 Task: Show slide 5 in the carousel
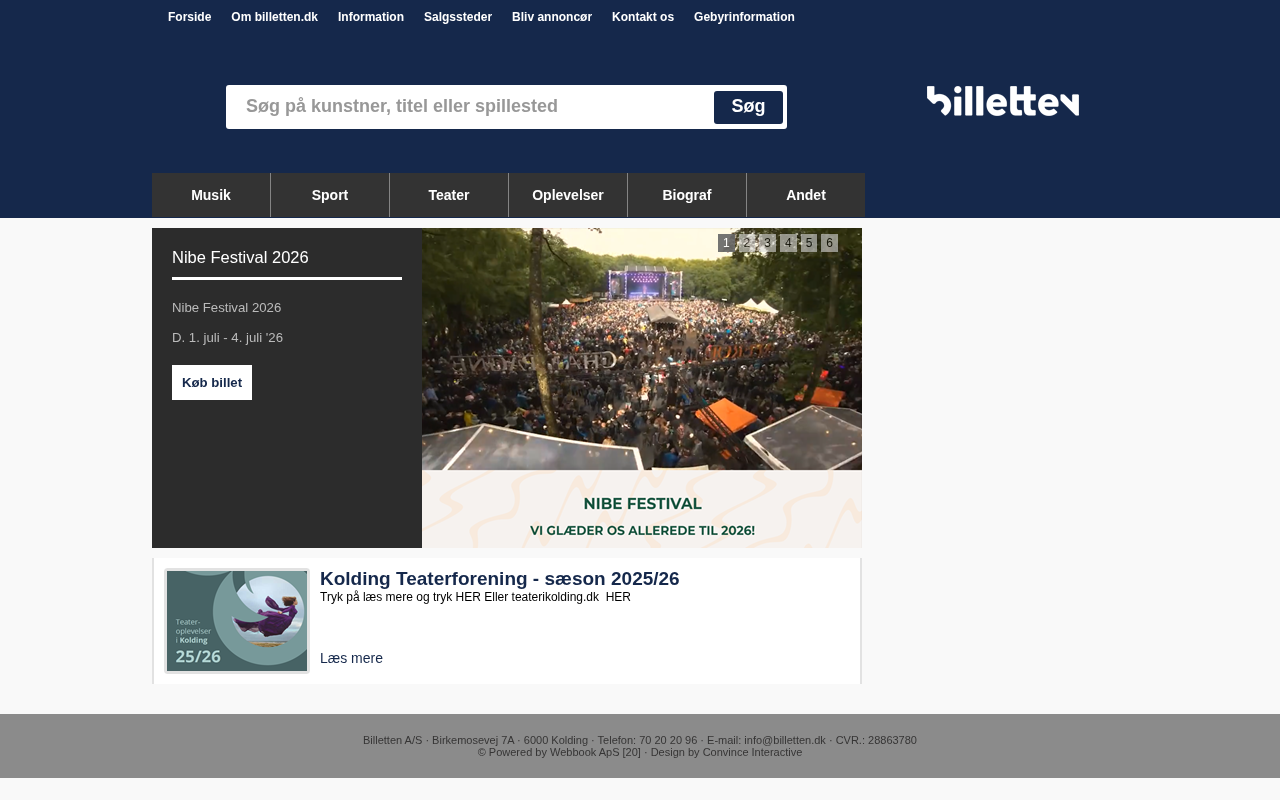(x=809, y=243)
